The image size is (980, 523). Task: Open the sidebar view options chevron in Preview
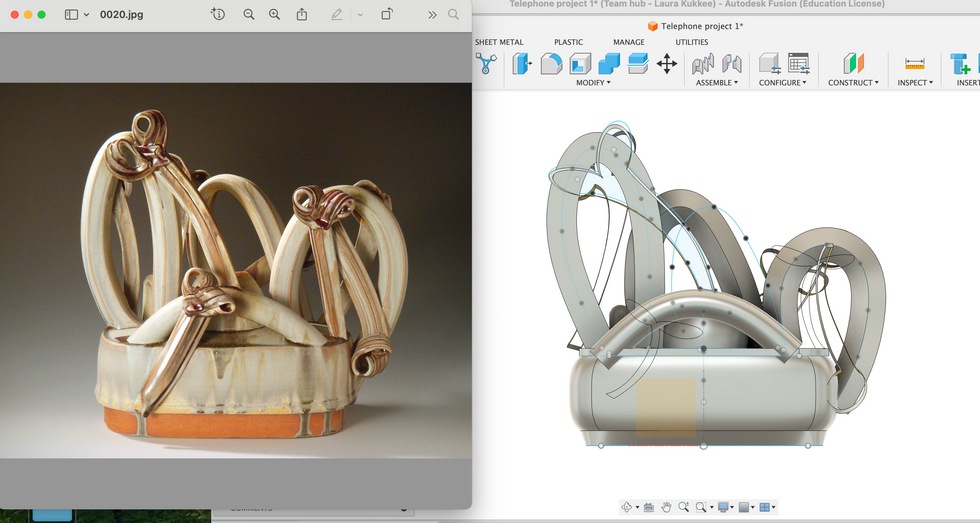pyautogui.click(x=86, y=14)
